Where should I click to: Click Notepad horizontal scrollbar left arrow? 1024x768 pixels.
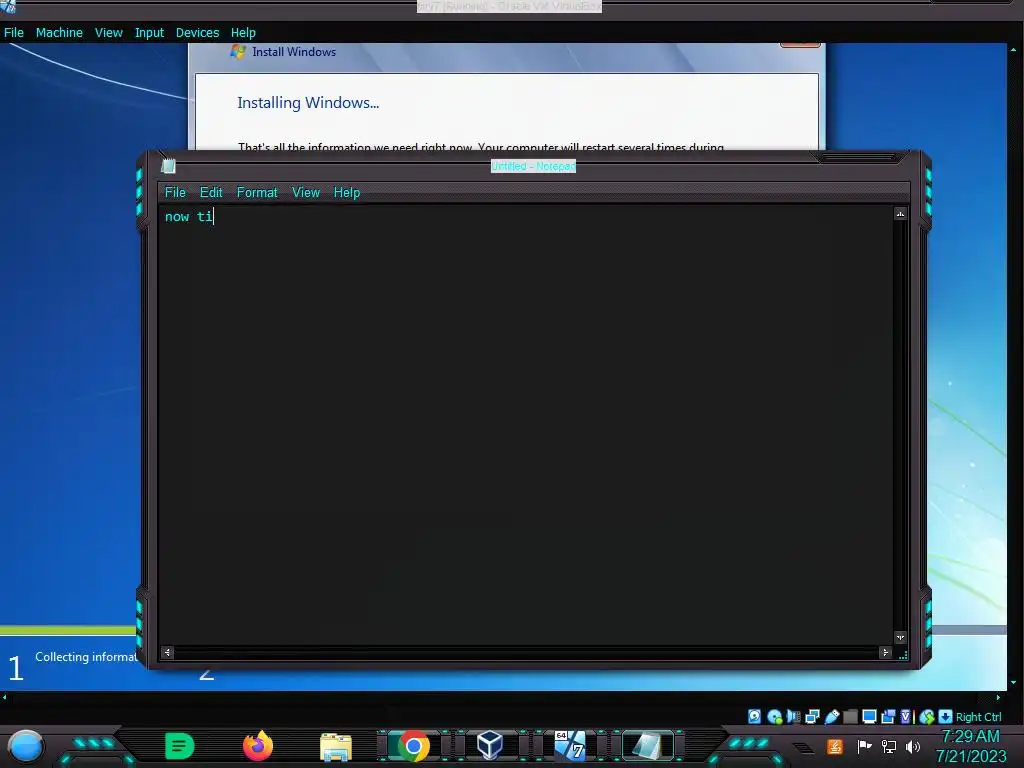click(x=167, y=652)
